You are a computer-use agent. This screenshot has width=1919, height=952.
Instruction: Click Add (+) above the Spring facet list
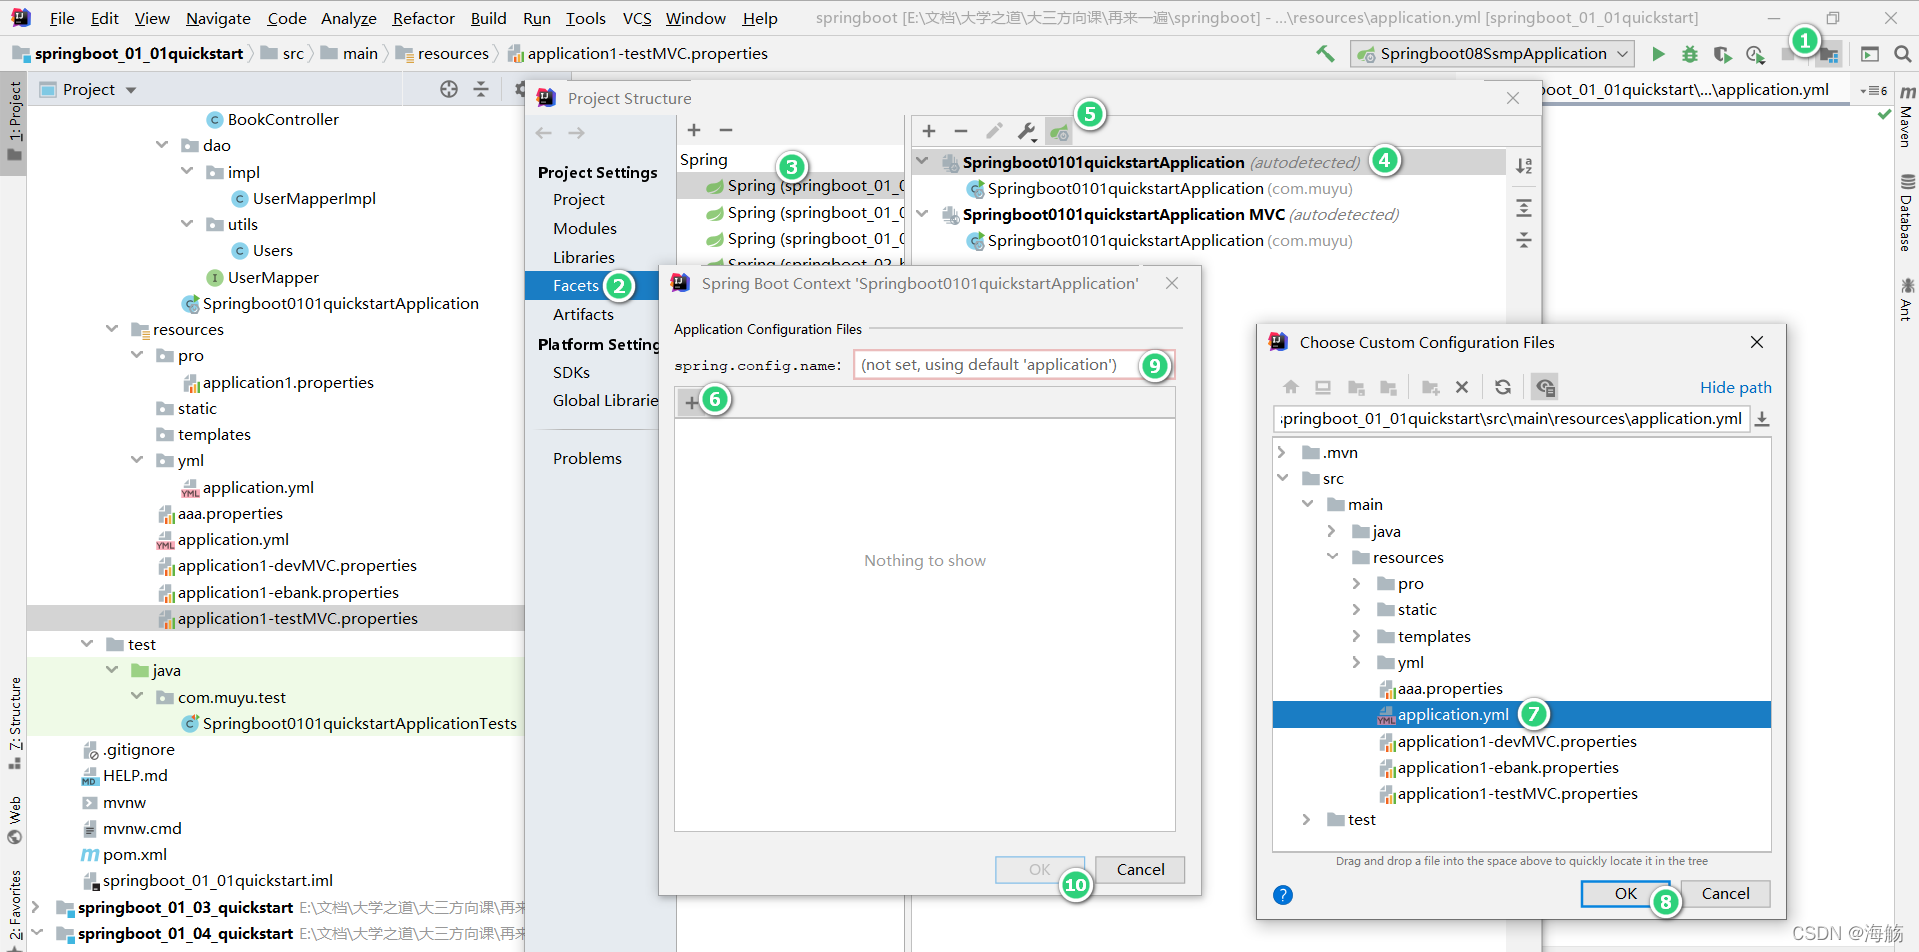[694, 130]
